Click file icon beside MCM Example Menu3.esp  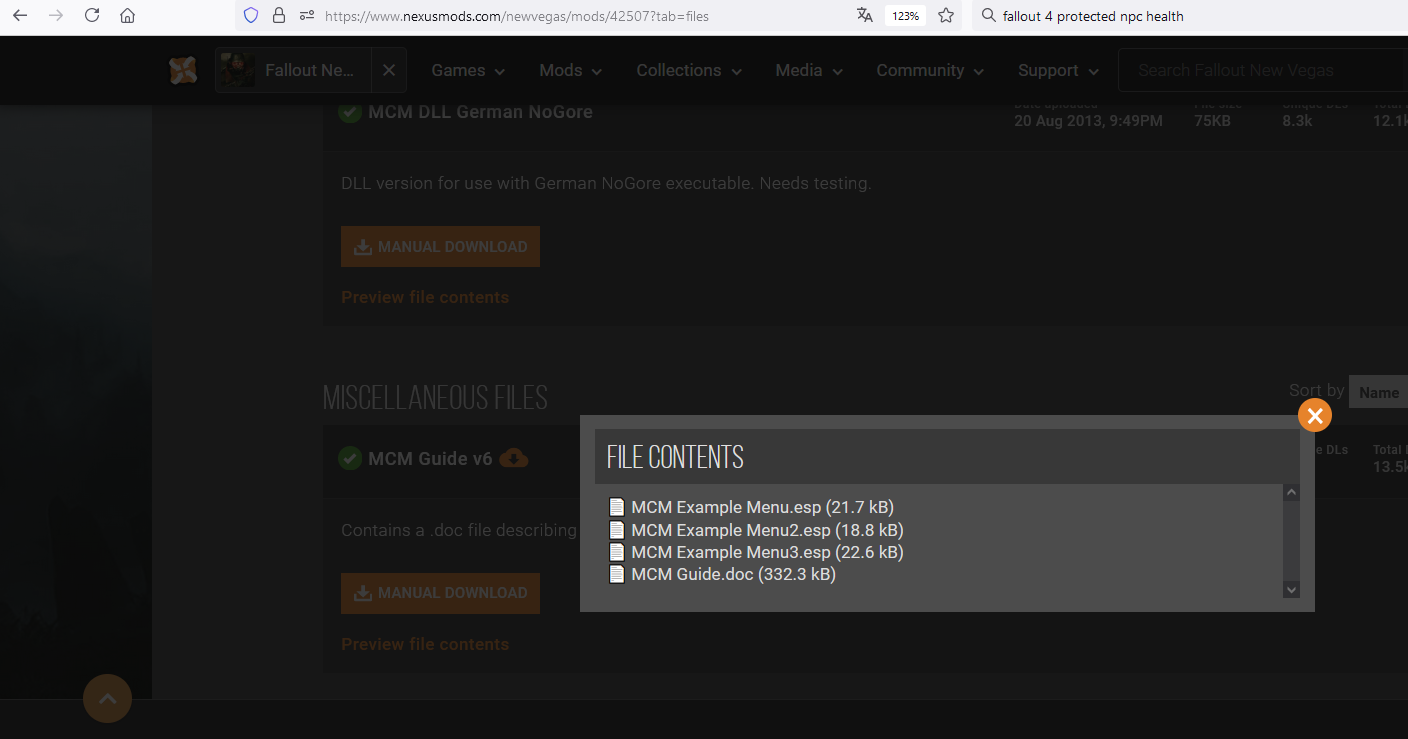tap(616, 552)
